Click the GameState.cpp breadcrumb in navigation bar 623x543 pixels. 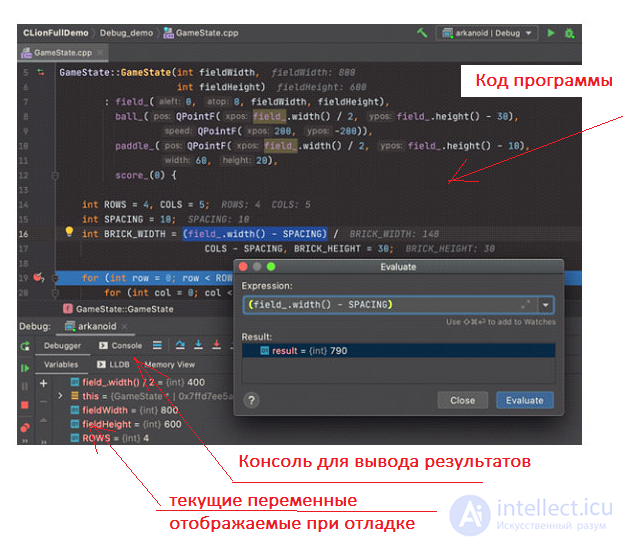201,33
